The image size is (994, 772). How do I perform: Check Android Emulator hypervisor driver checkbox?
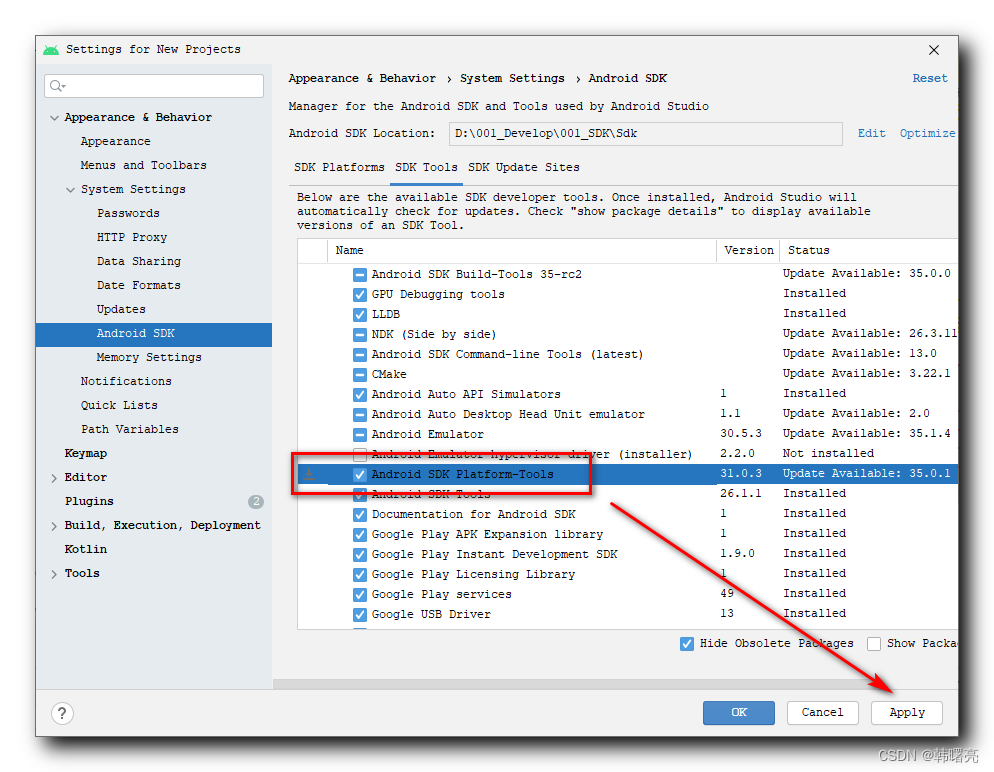pyautogui.click(x=359, y=454)
